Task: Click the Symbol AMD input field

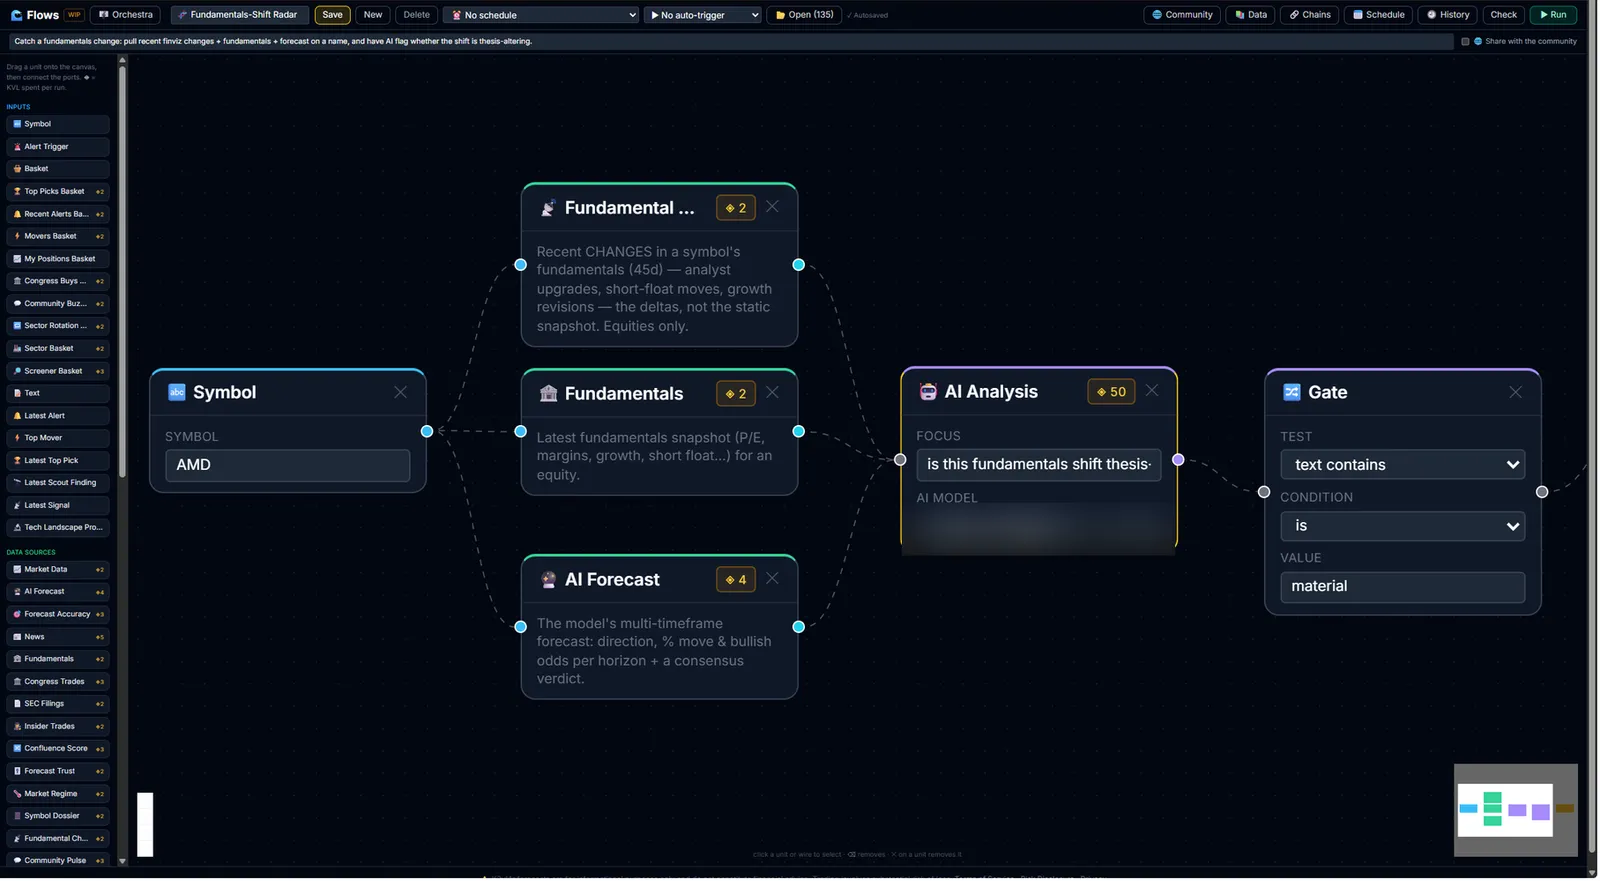Action: click(288, 465)
